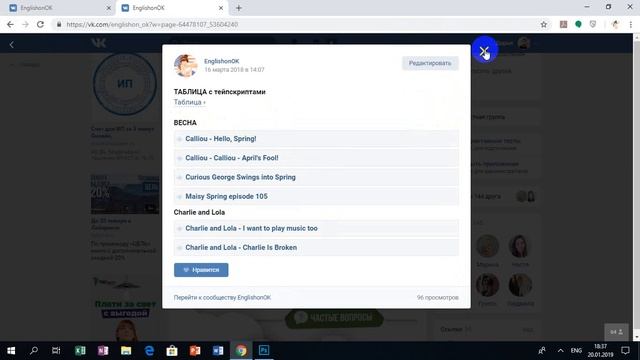
Task: Switch to Chrome on taskbar
Action: coord(241,351)
